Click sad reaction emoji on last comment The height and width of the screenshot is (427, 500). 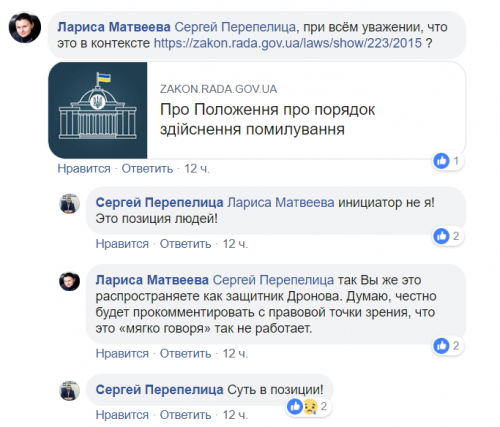tap(310, 406)
